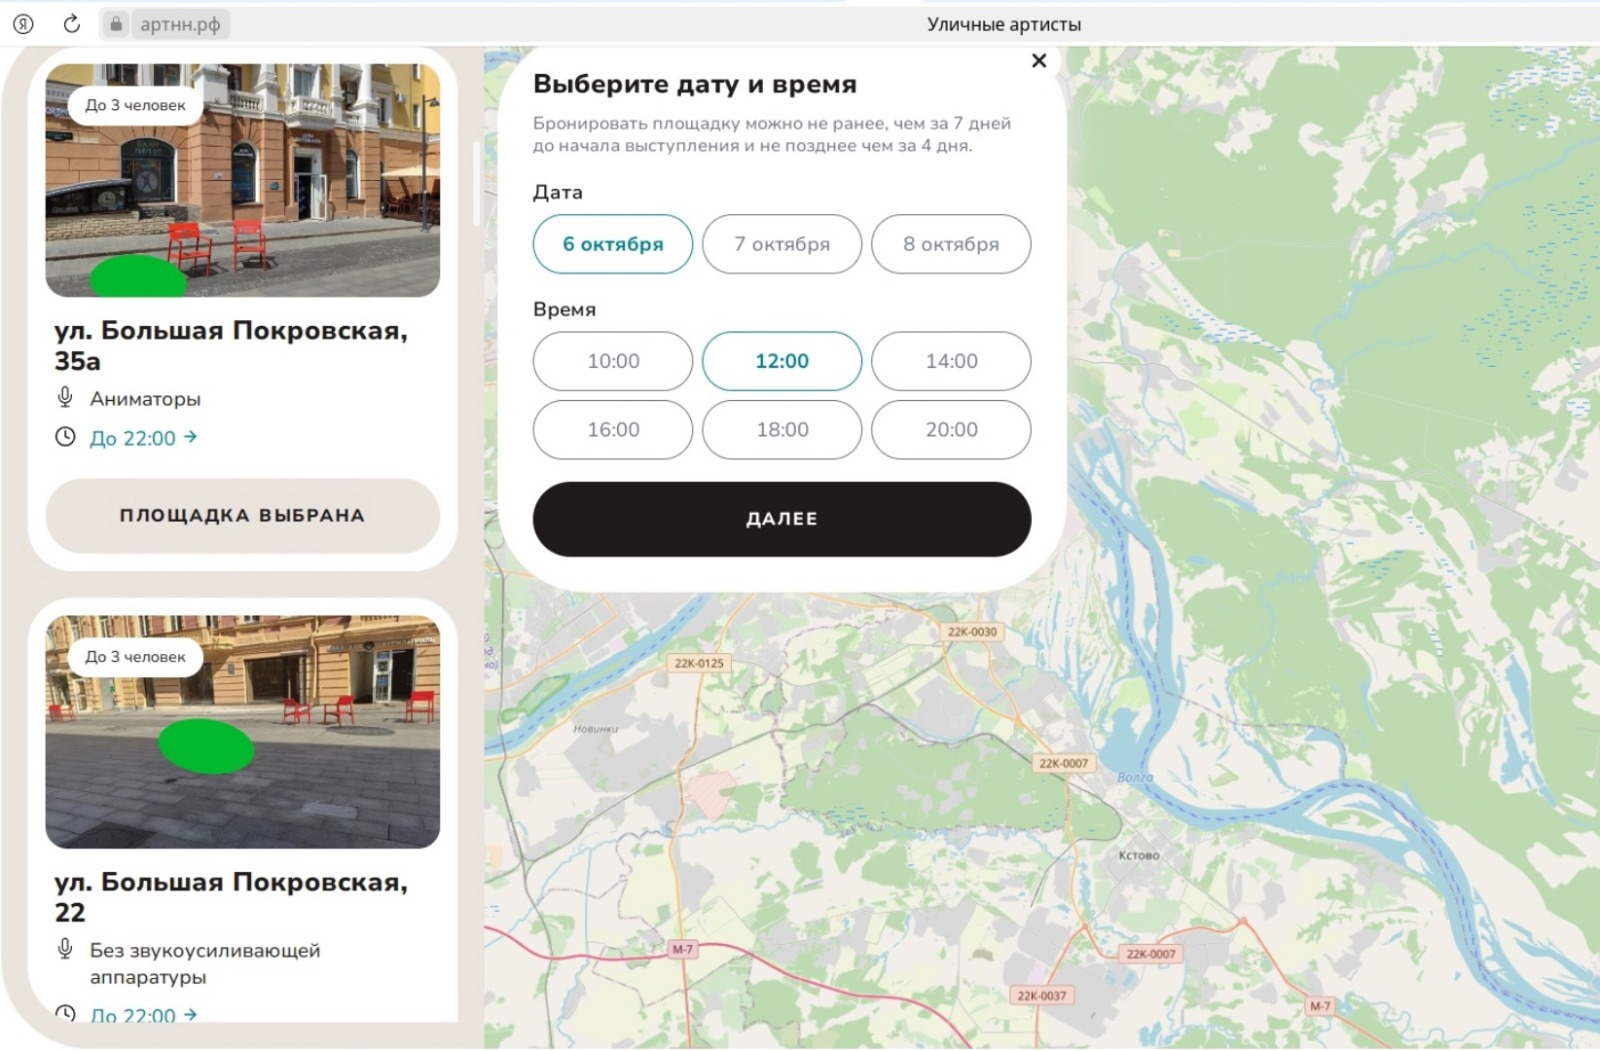The image size is (1600, 1051).
Task: Choose the 18:00 time slot
Action: (x=781, y=430)
